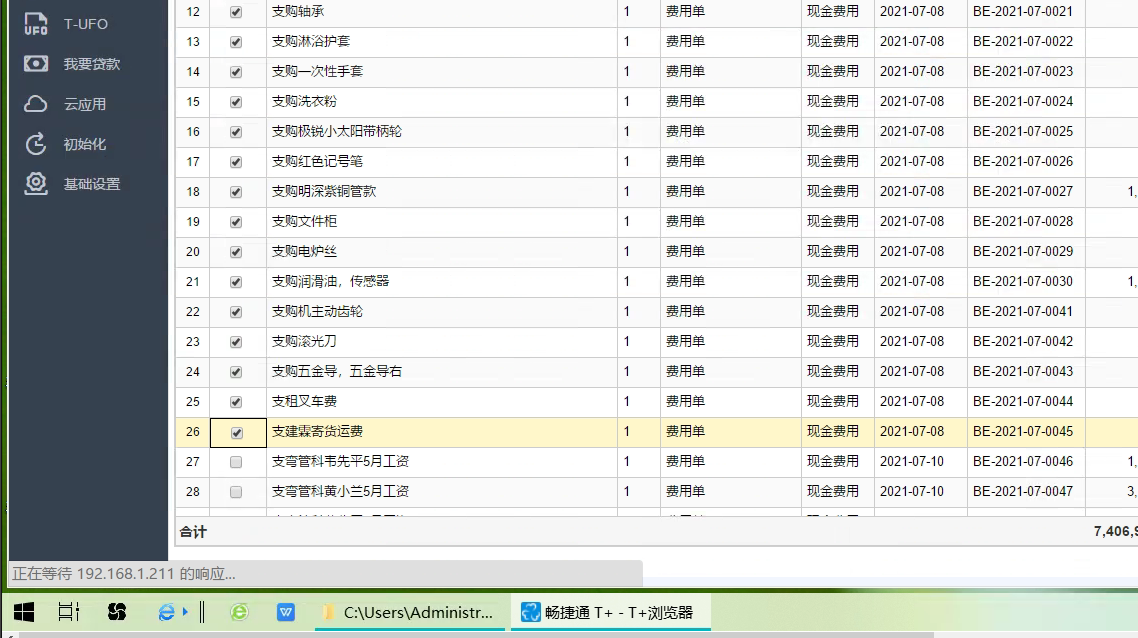Click the 2021-07-10 date in row 27
1138x638 pixels.
pos(912,461)
